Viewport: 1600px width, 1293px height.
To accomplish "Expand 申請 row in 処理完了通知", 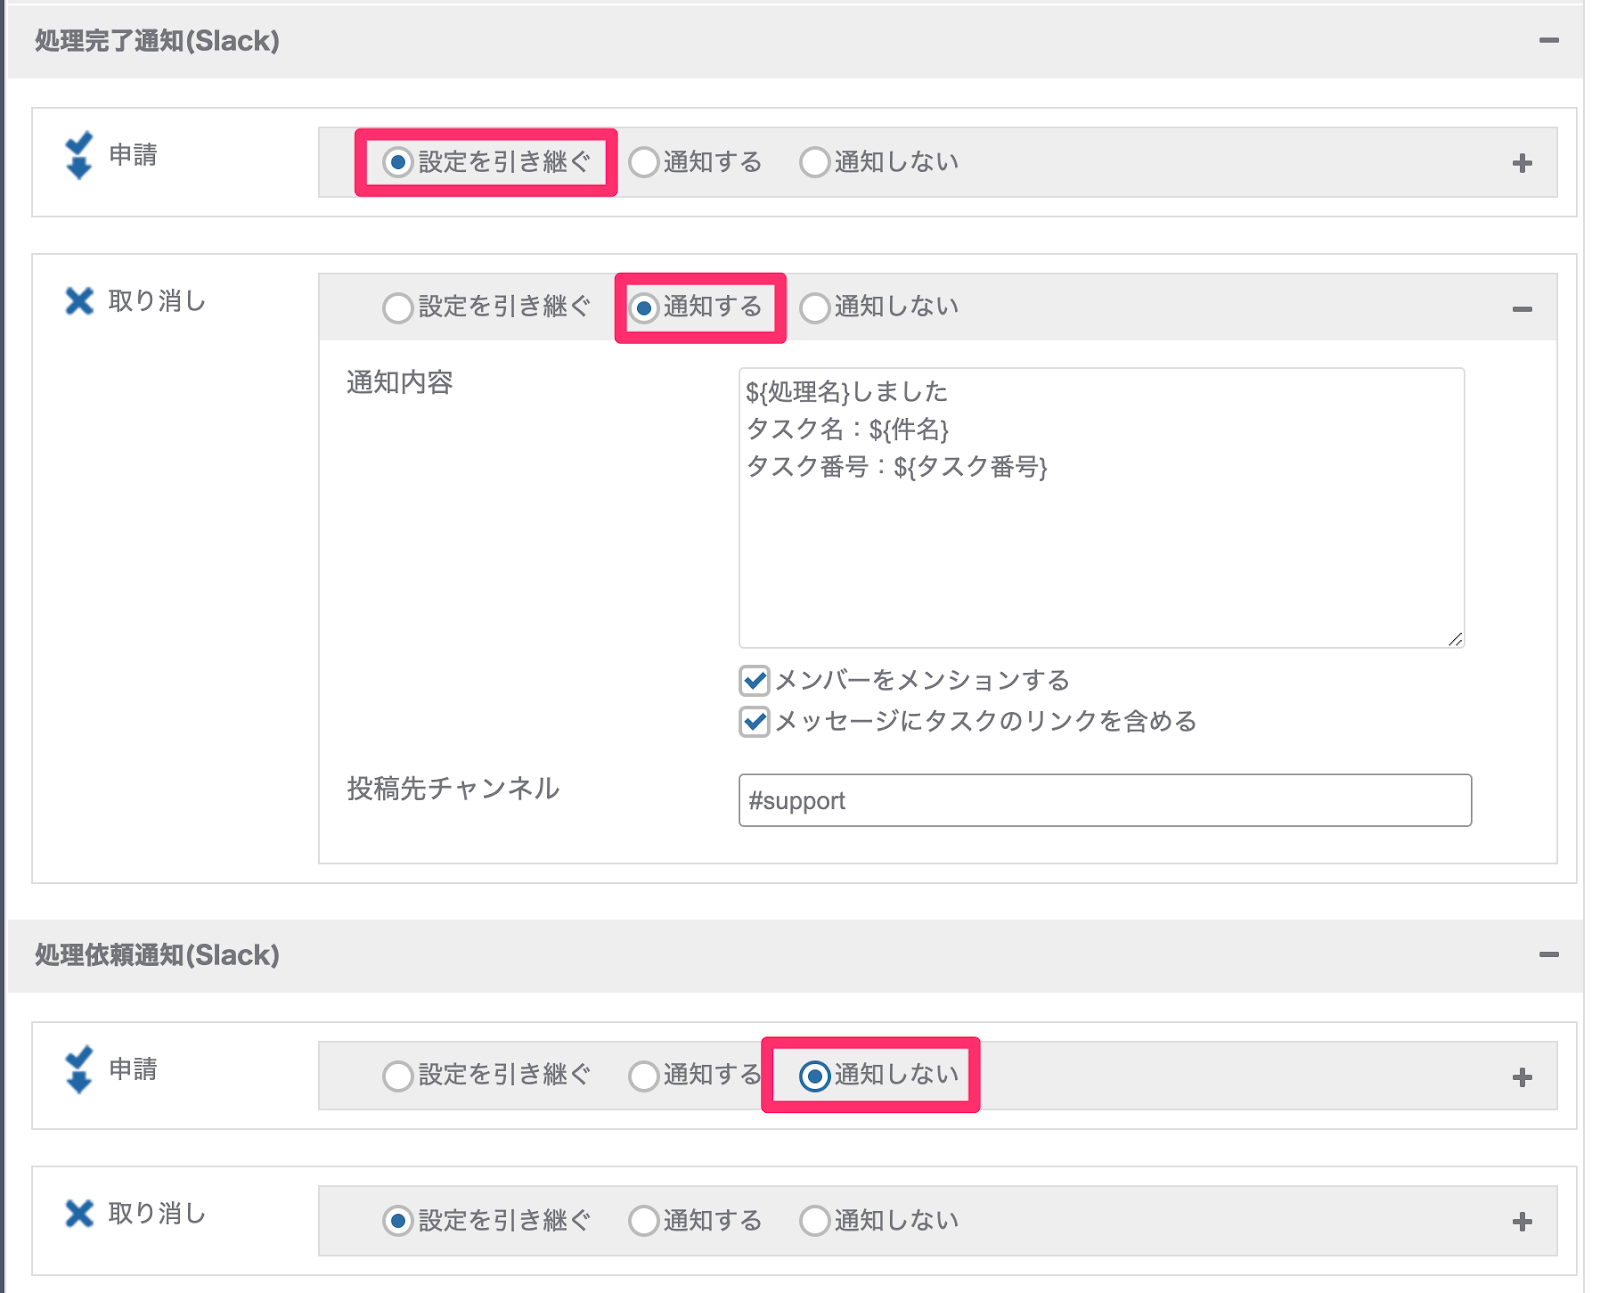I will coord(1522,163).
